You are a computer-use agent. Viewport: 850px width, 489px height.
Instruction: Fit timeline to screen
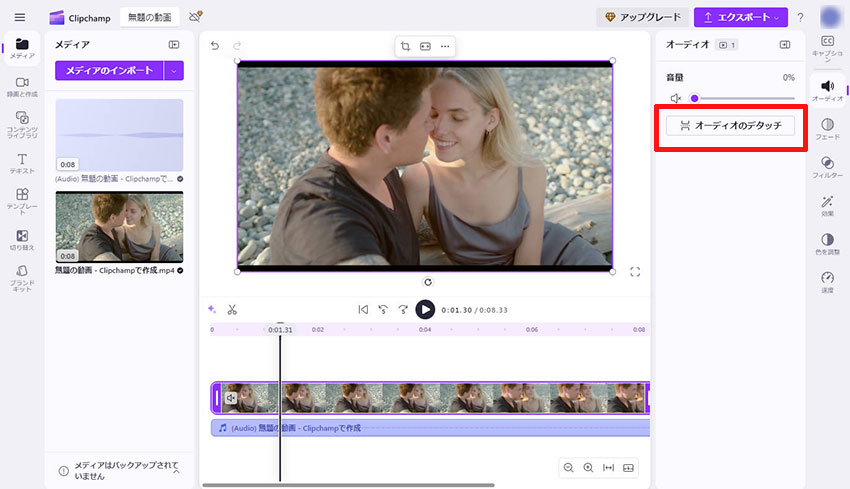(608, 467)
